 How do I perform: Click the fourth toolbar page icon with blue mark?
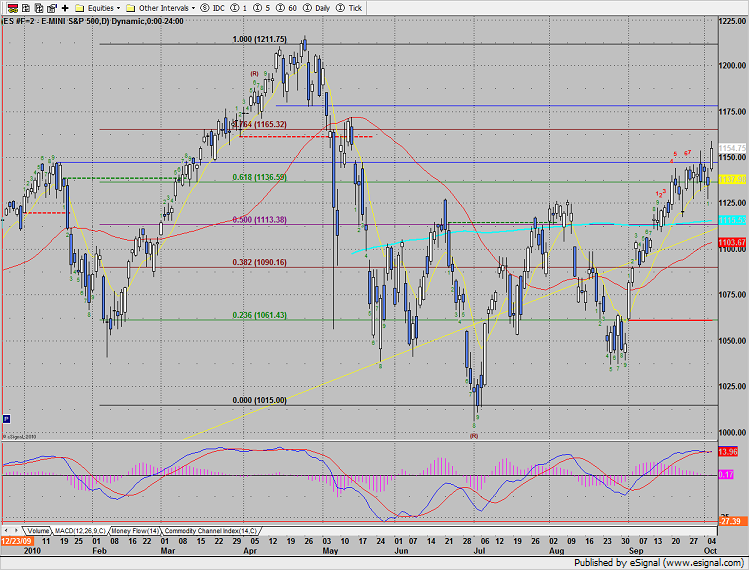(x=52, y=8)
